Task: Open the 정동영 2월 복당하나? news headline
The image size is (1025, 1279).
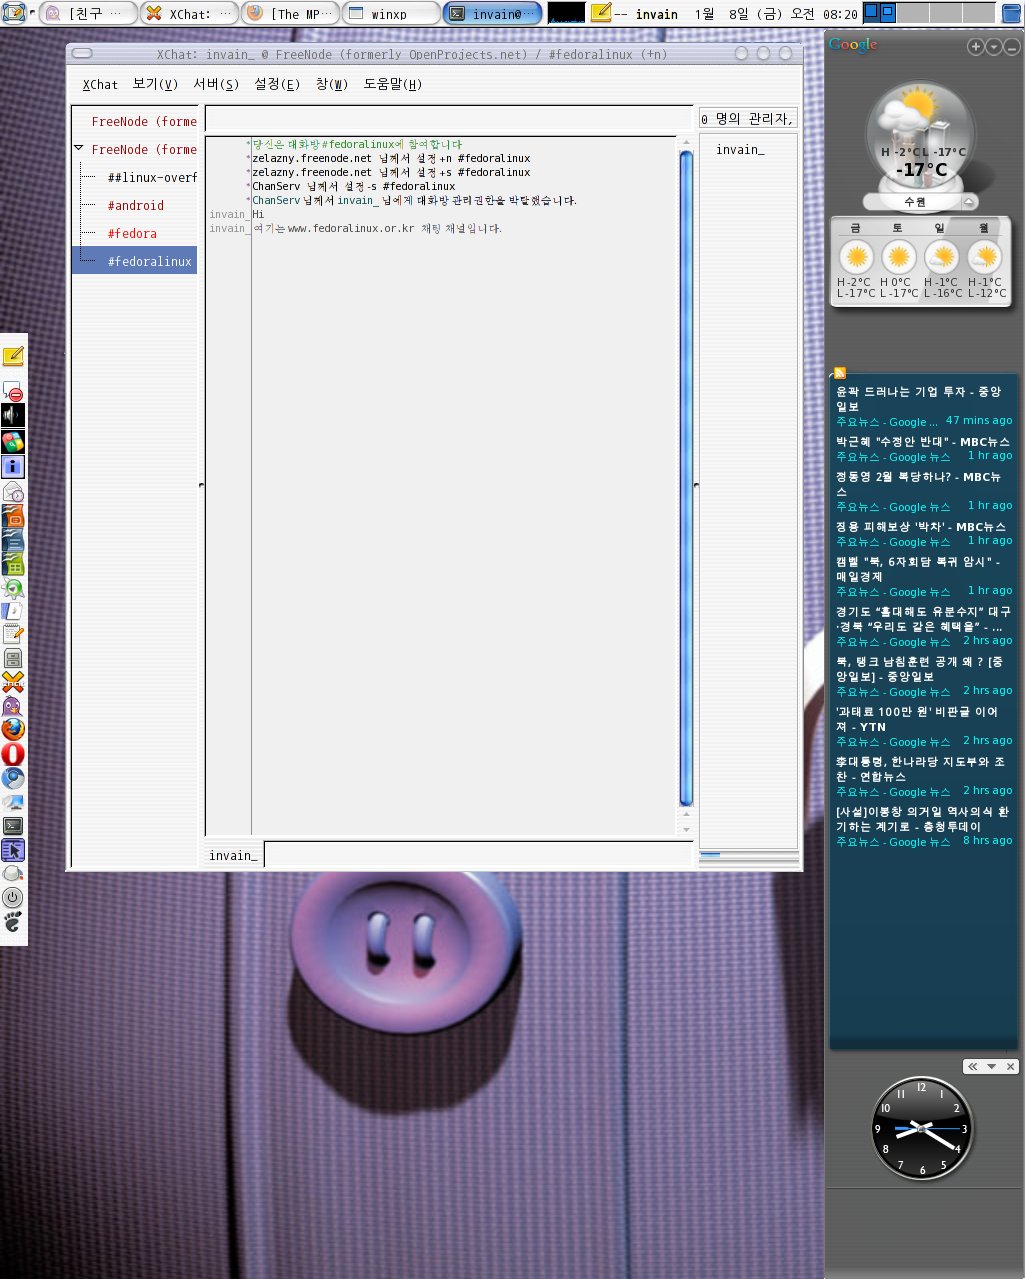Action: click(919, 484)
